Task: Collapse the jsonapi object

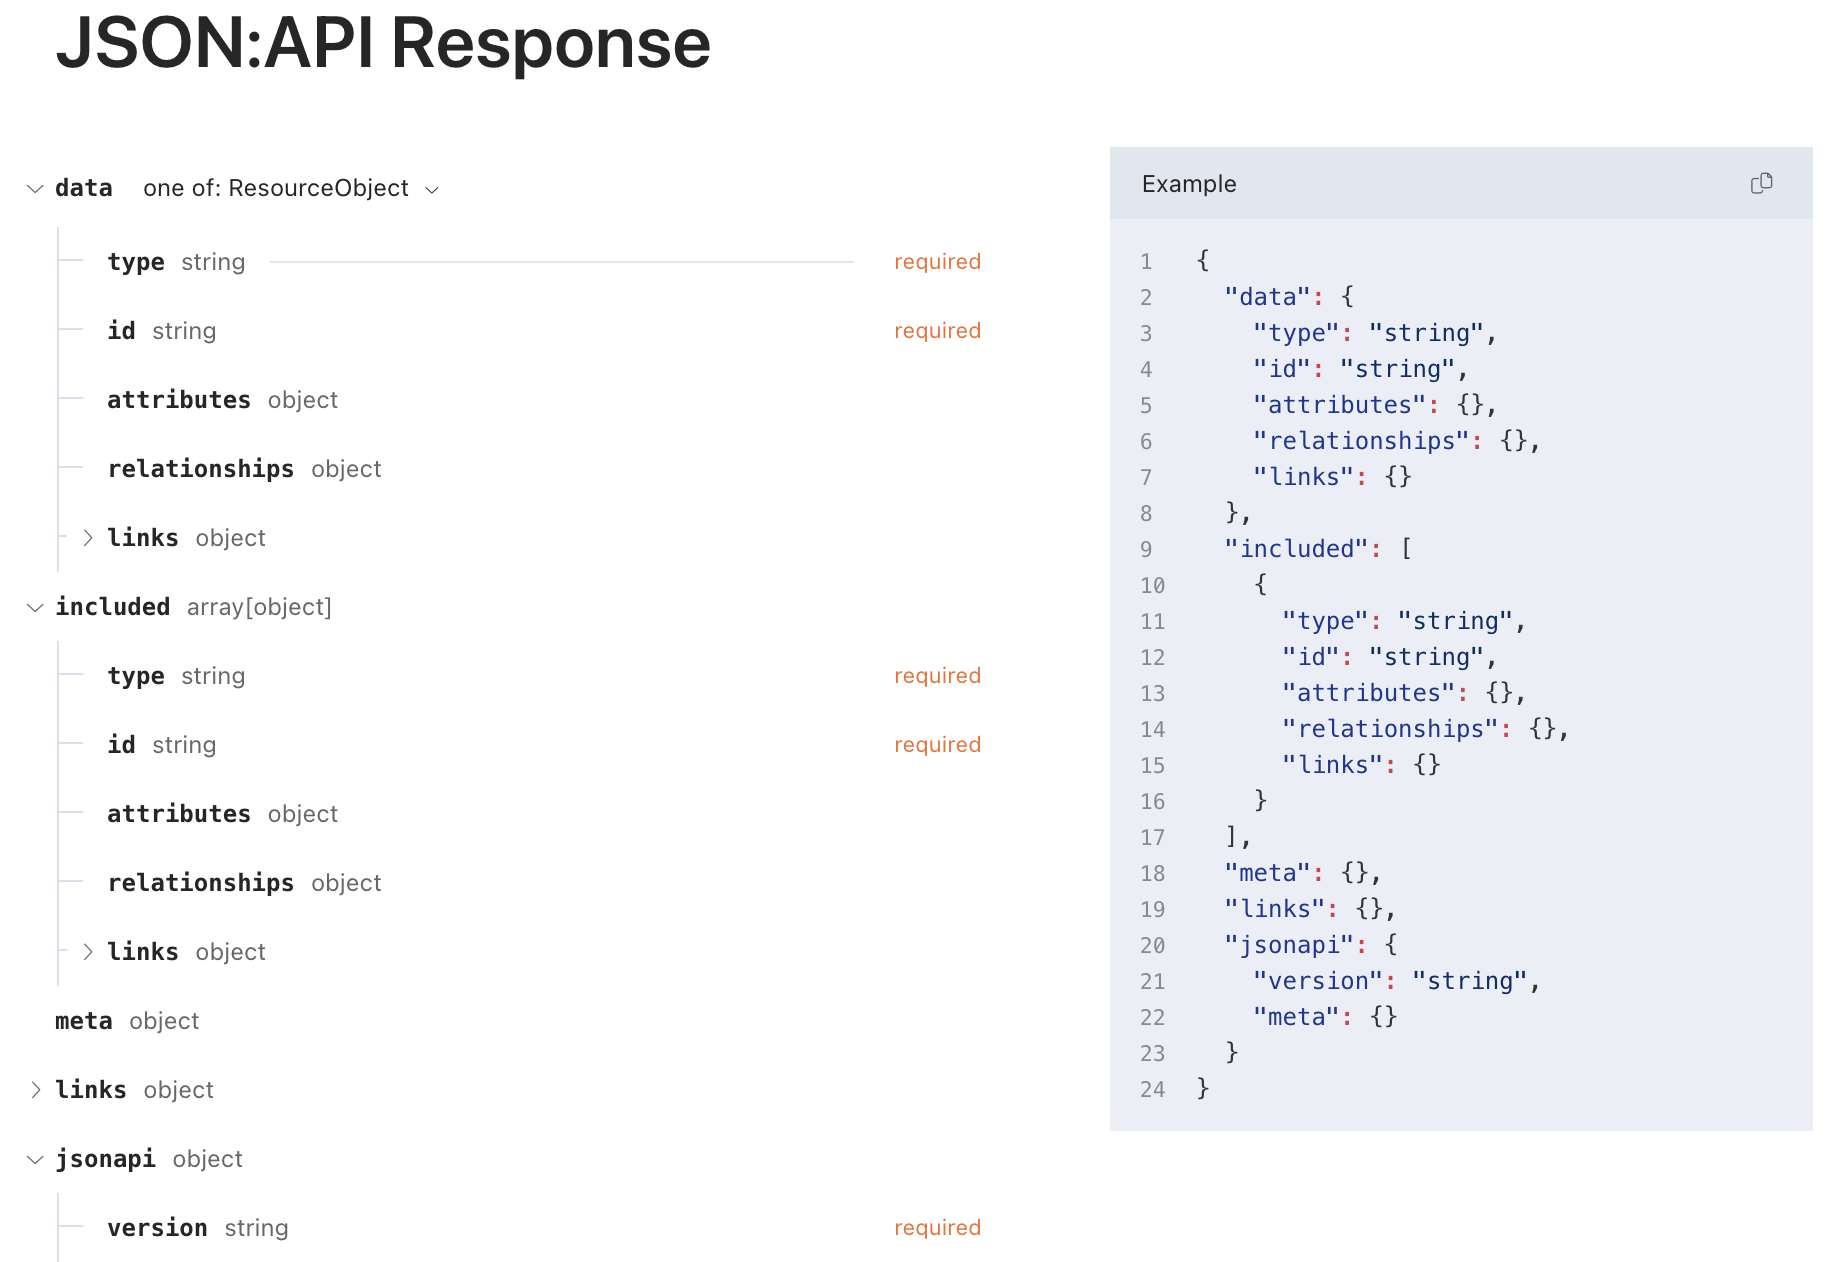Action: (x=35, y=1160)
